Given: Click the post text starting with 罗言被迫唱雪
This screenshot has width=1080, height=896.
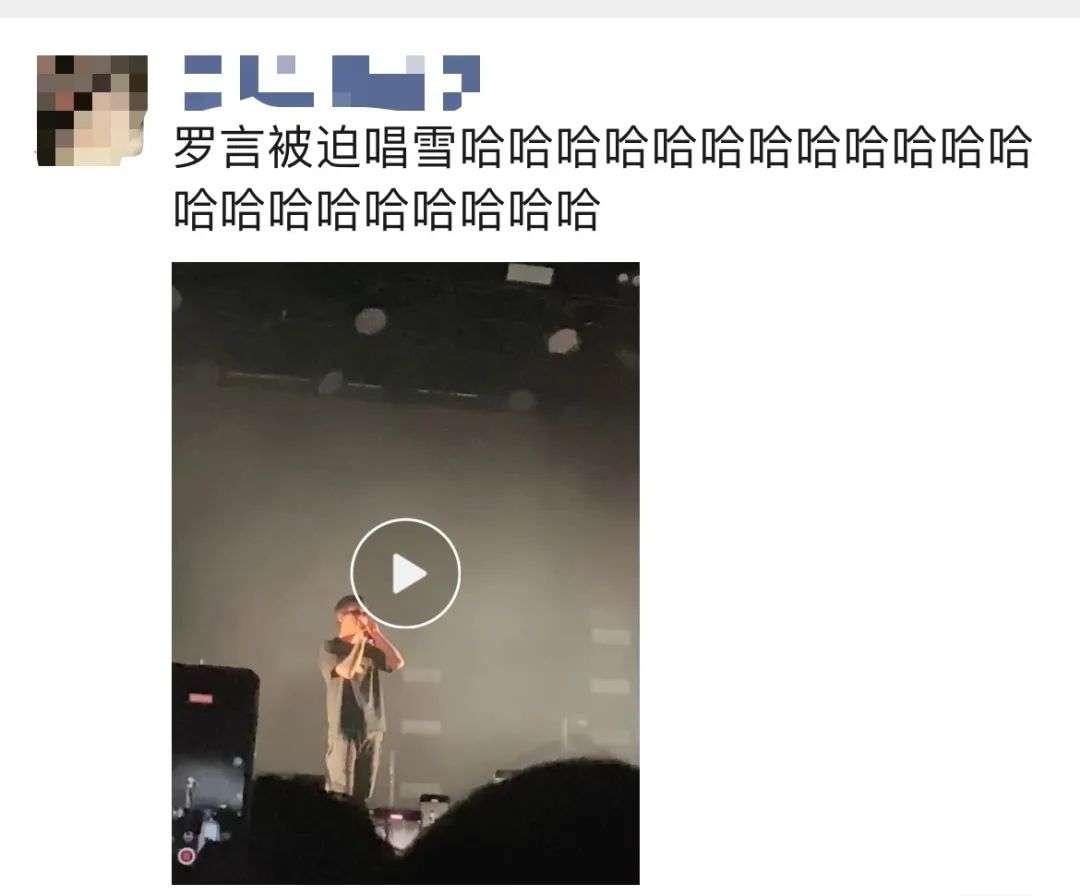Looking at the screenshot, I should point(601,178).
